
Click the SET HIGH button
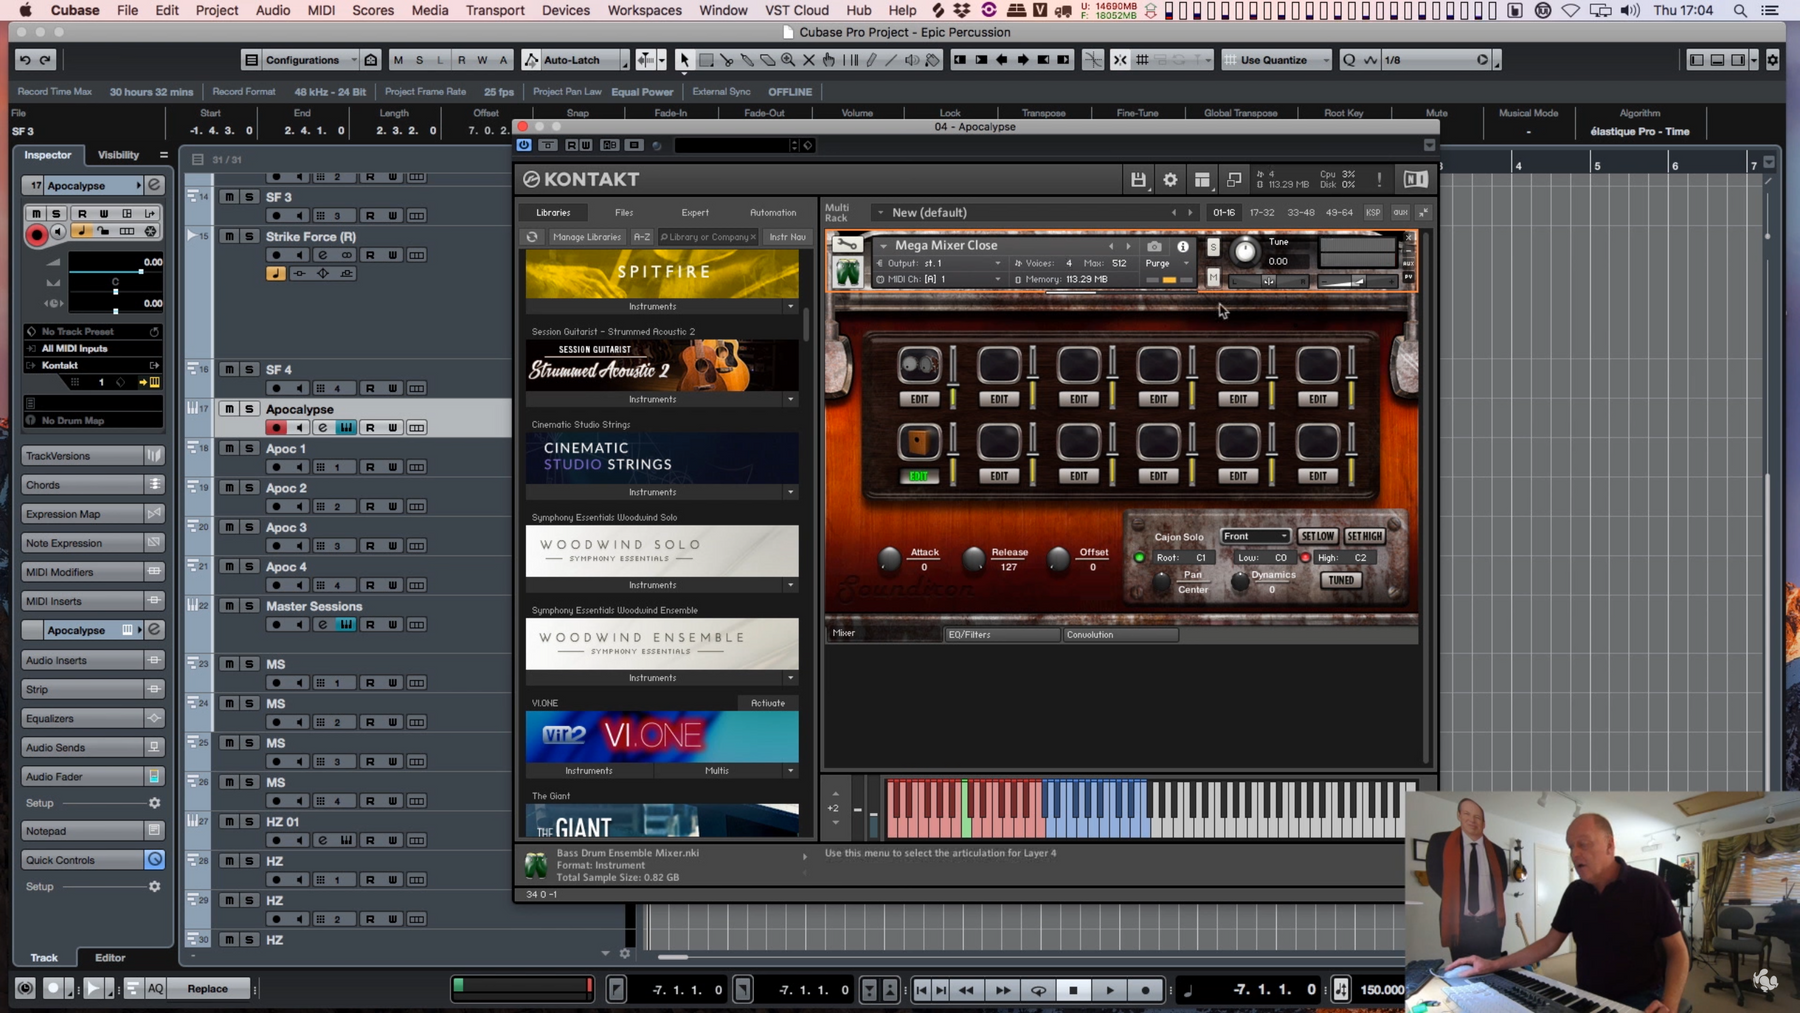(x=1364, y=536)
